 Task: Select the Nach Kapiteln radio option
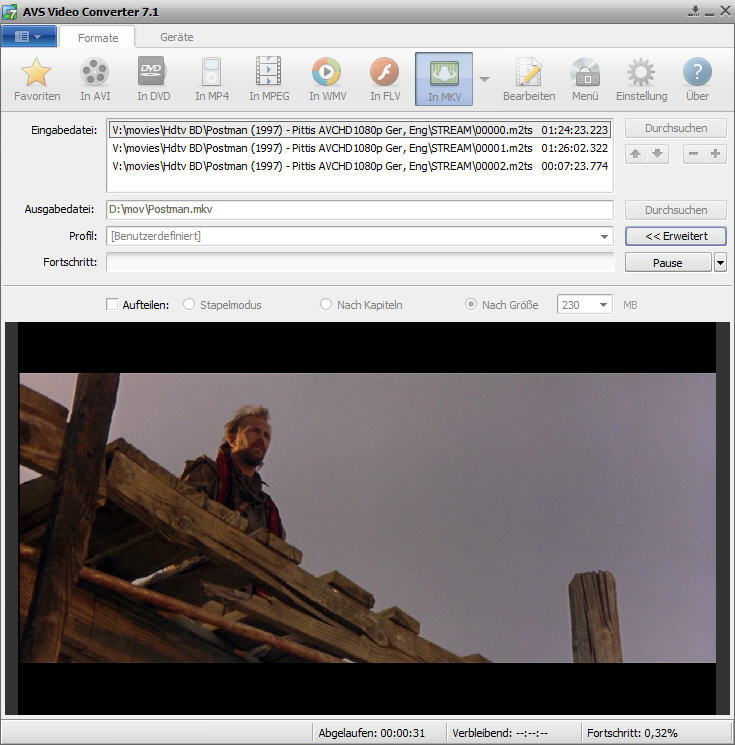pos(325,304)
